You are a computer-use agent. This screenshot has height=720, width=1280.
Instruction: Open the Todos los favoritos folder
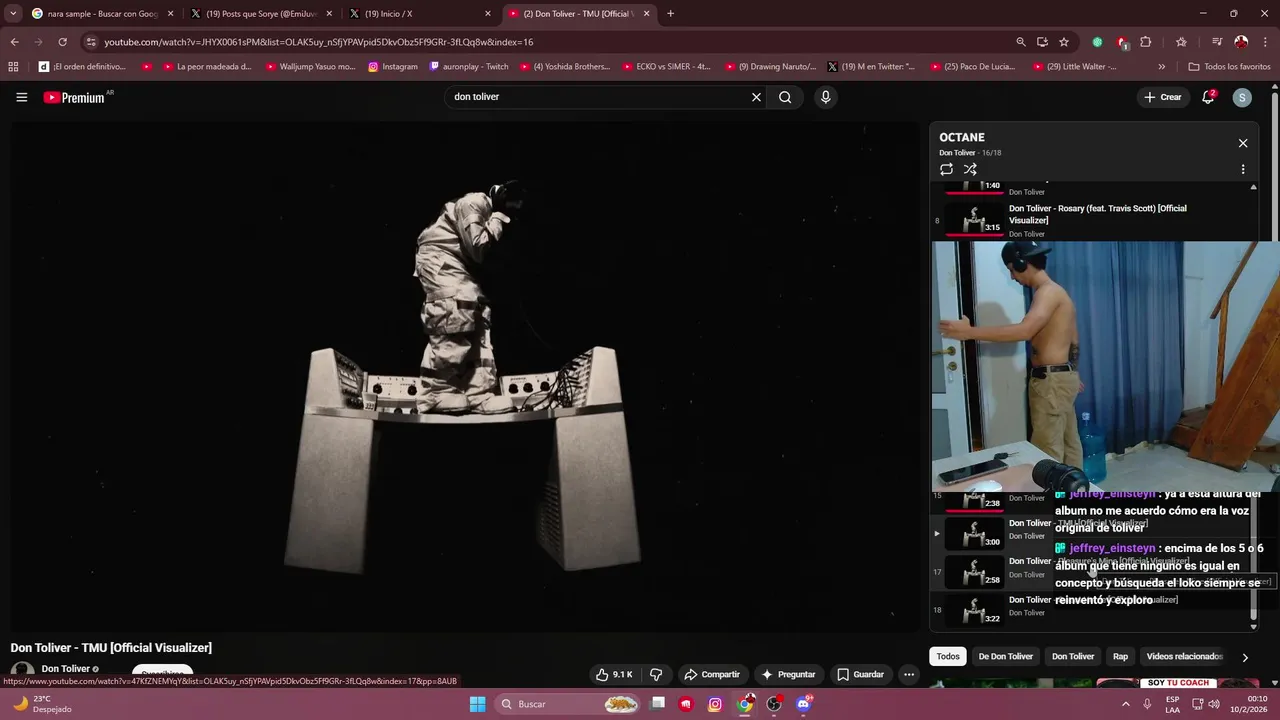pos(1229,67)
